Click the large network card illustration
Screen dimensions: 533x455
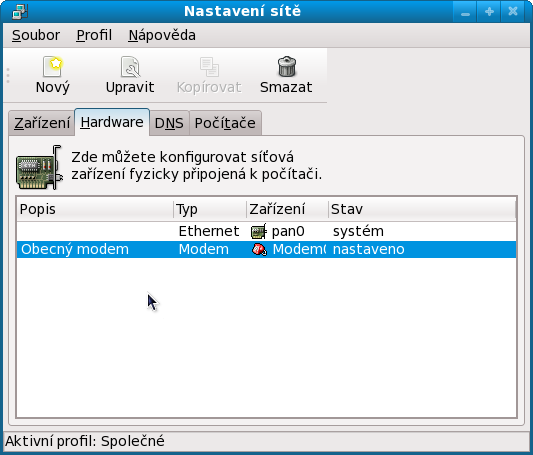coord(39,168)
